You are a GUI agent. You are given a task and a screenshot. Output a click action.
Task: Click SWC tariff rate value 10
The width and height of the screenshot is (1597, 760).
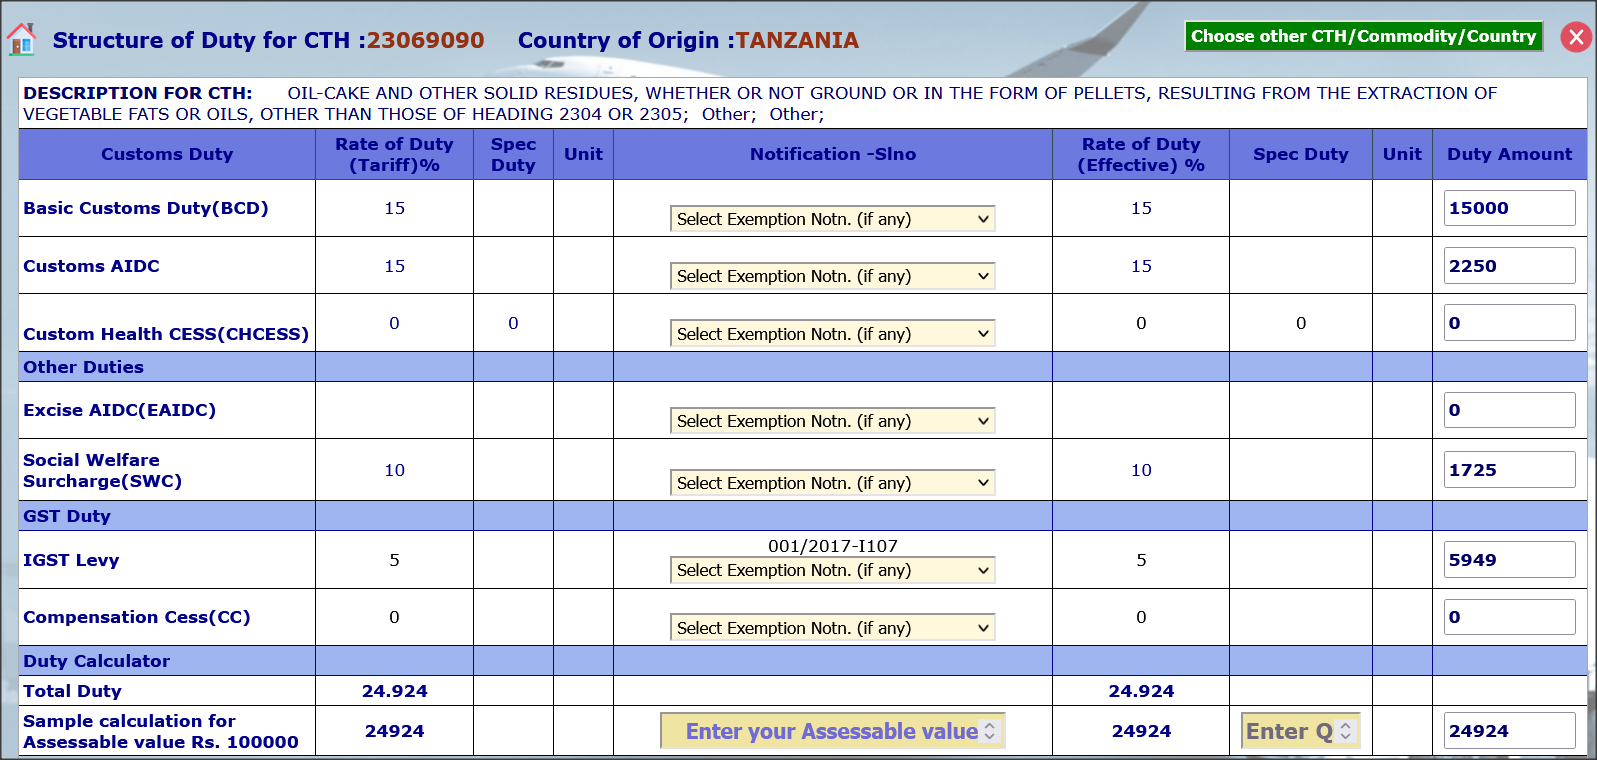coord(394,470)
